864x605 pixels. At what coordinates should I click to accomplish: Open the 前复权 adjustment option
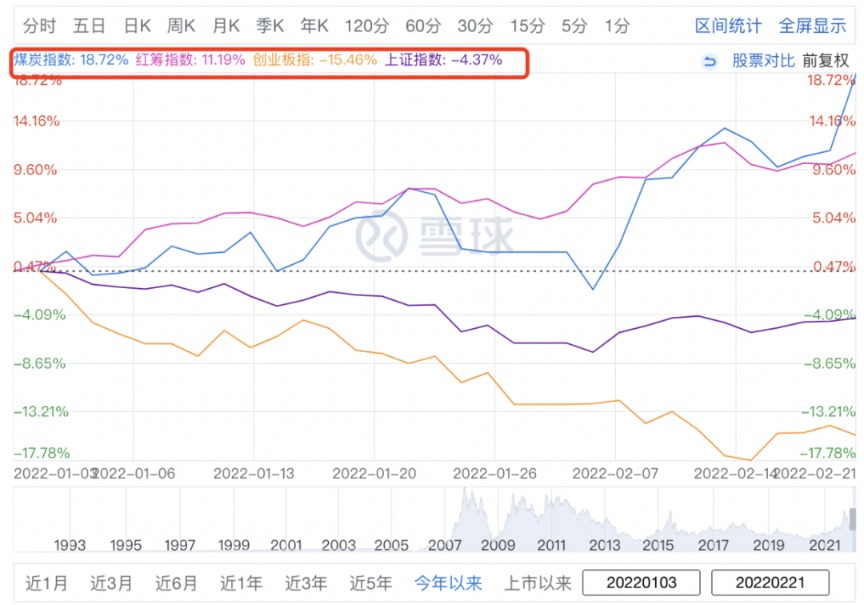pos(825,61)
